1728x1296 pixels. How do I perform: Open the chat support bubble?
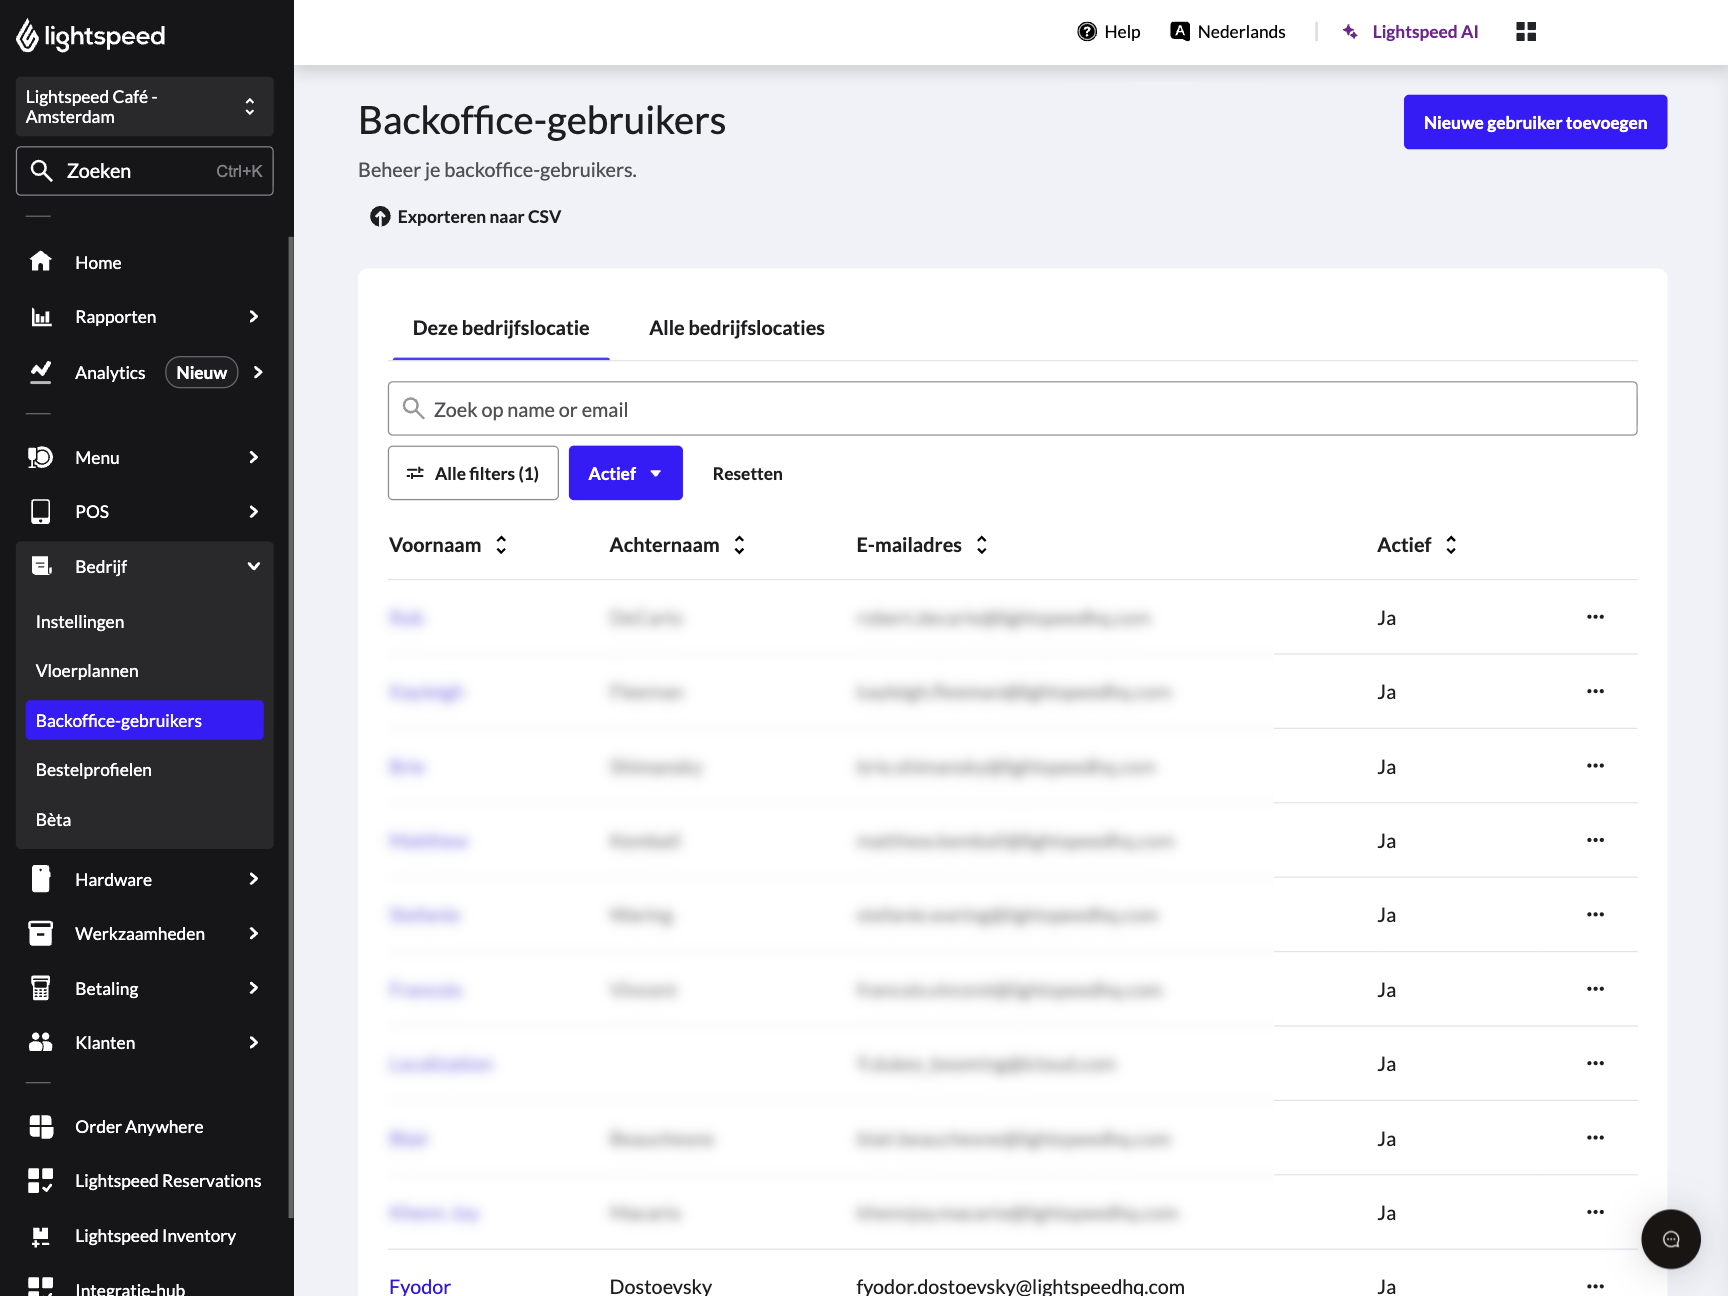pos(1671,1240)
